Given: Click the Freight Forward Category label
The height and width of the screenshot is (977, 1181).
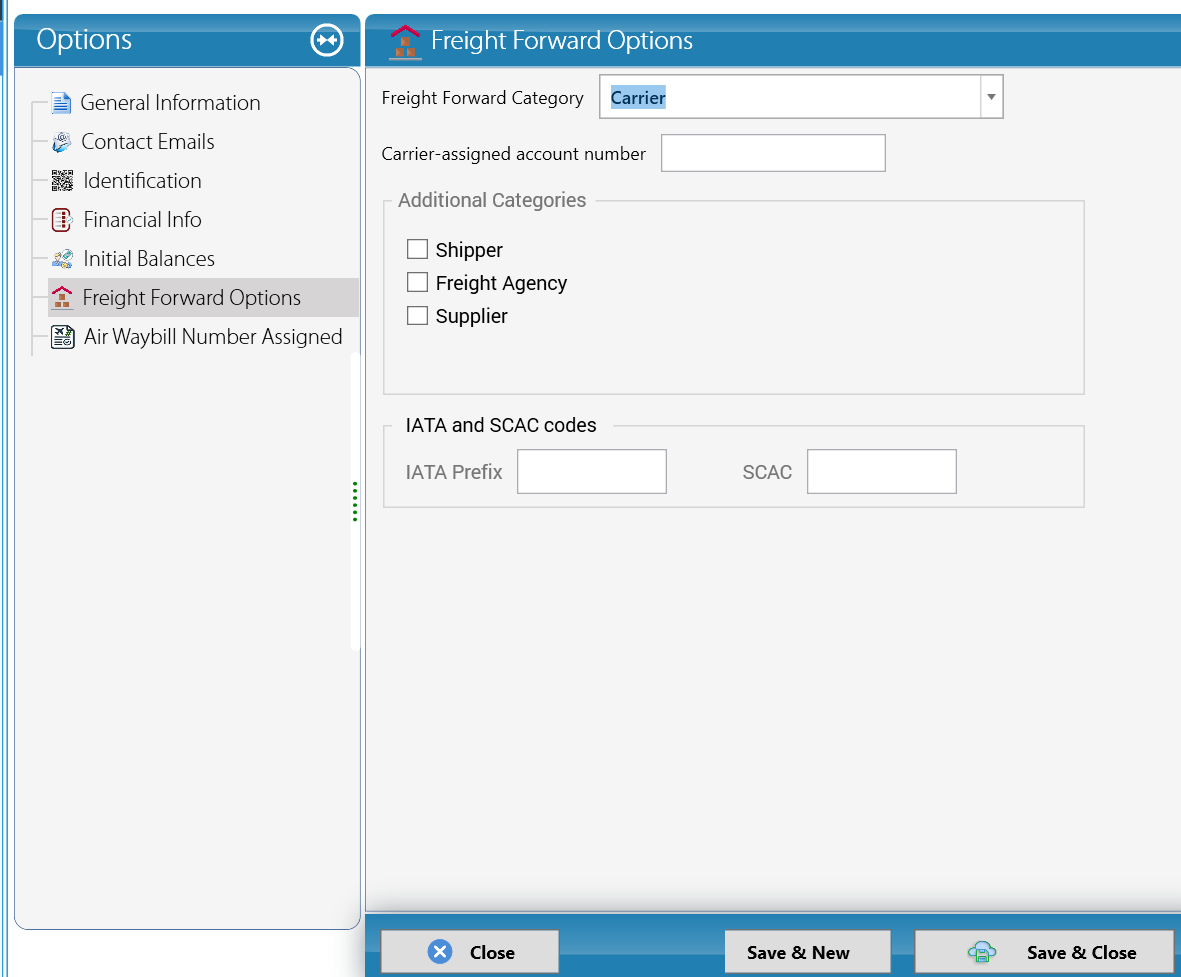Looking at the screenshot, I should [482, 98].
